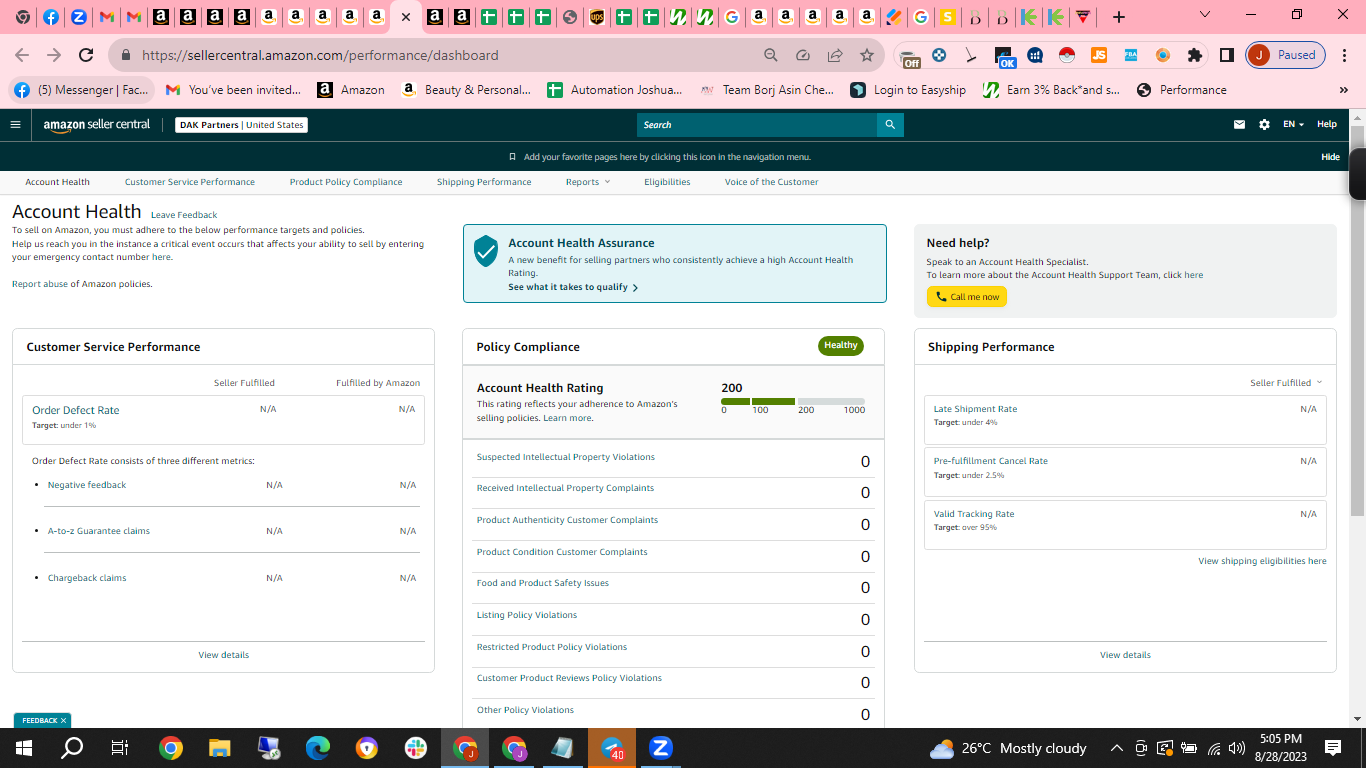
Task: Open the Leave Feedback link
Action: point(184,215)
